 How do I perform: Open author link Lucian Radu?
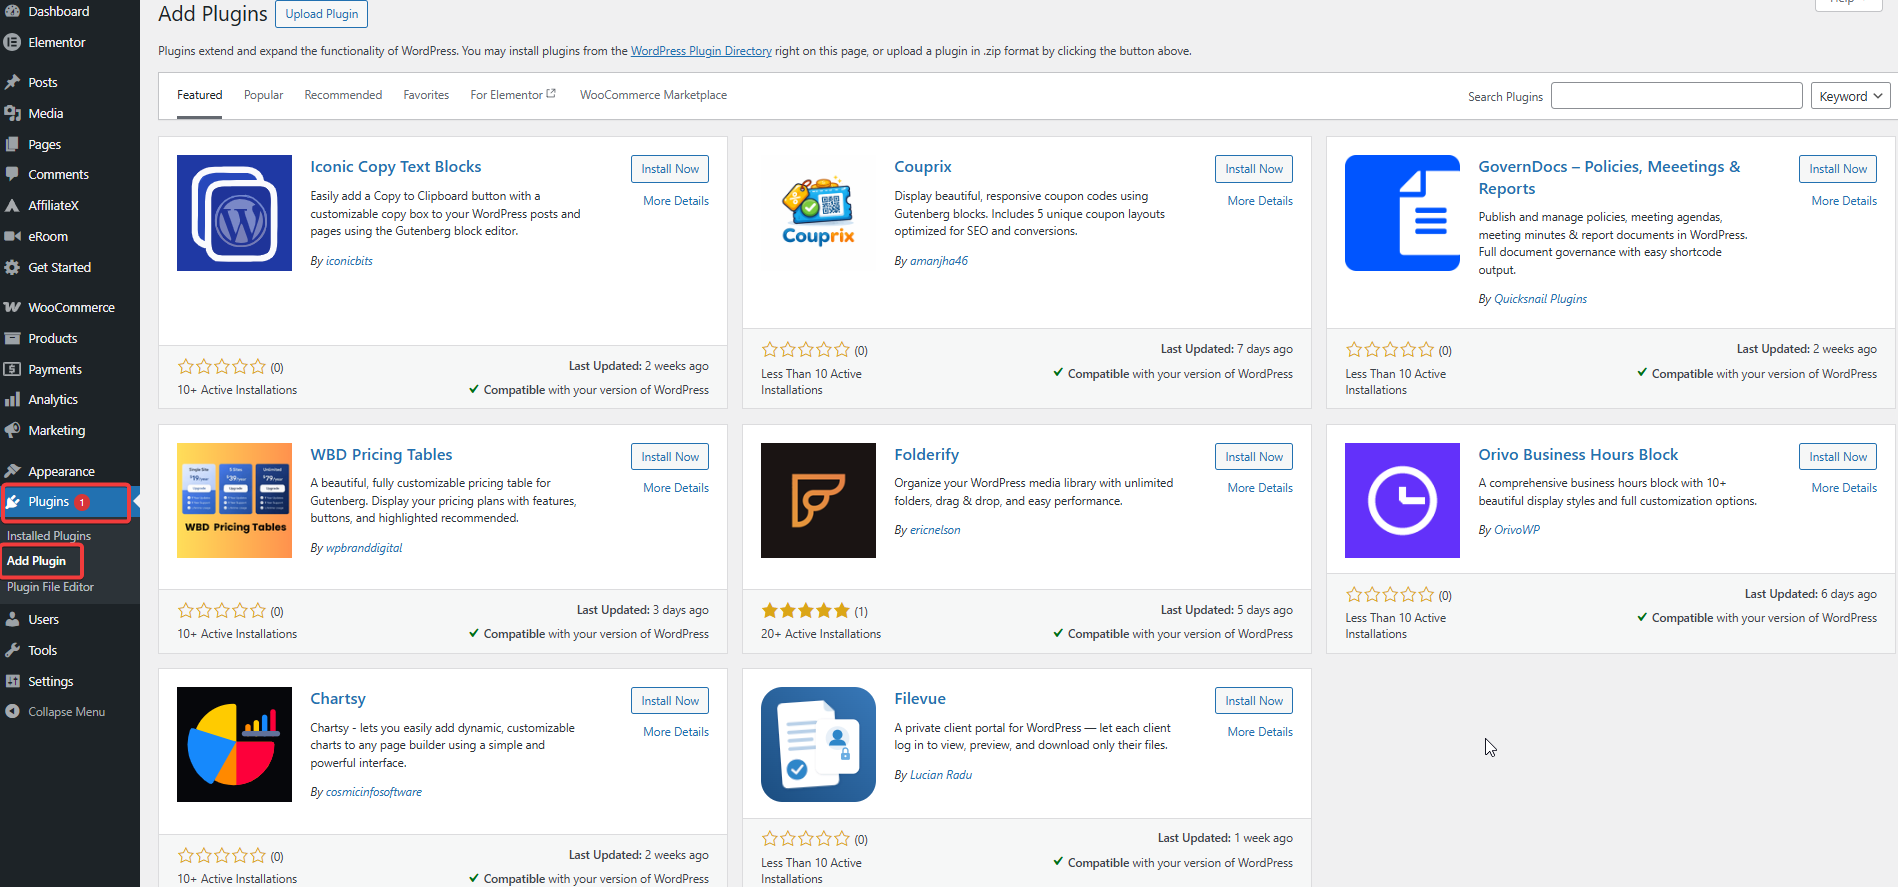coord(941,775)
